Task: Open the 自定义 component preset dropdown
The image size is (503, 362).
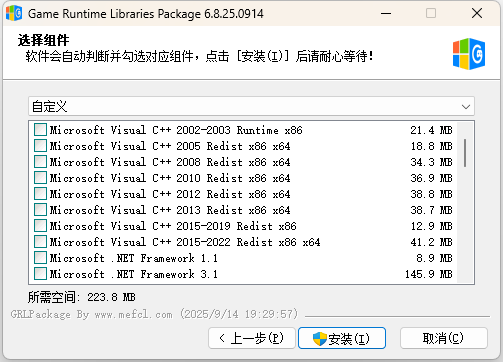Action: click(251, 106)
